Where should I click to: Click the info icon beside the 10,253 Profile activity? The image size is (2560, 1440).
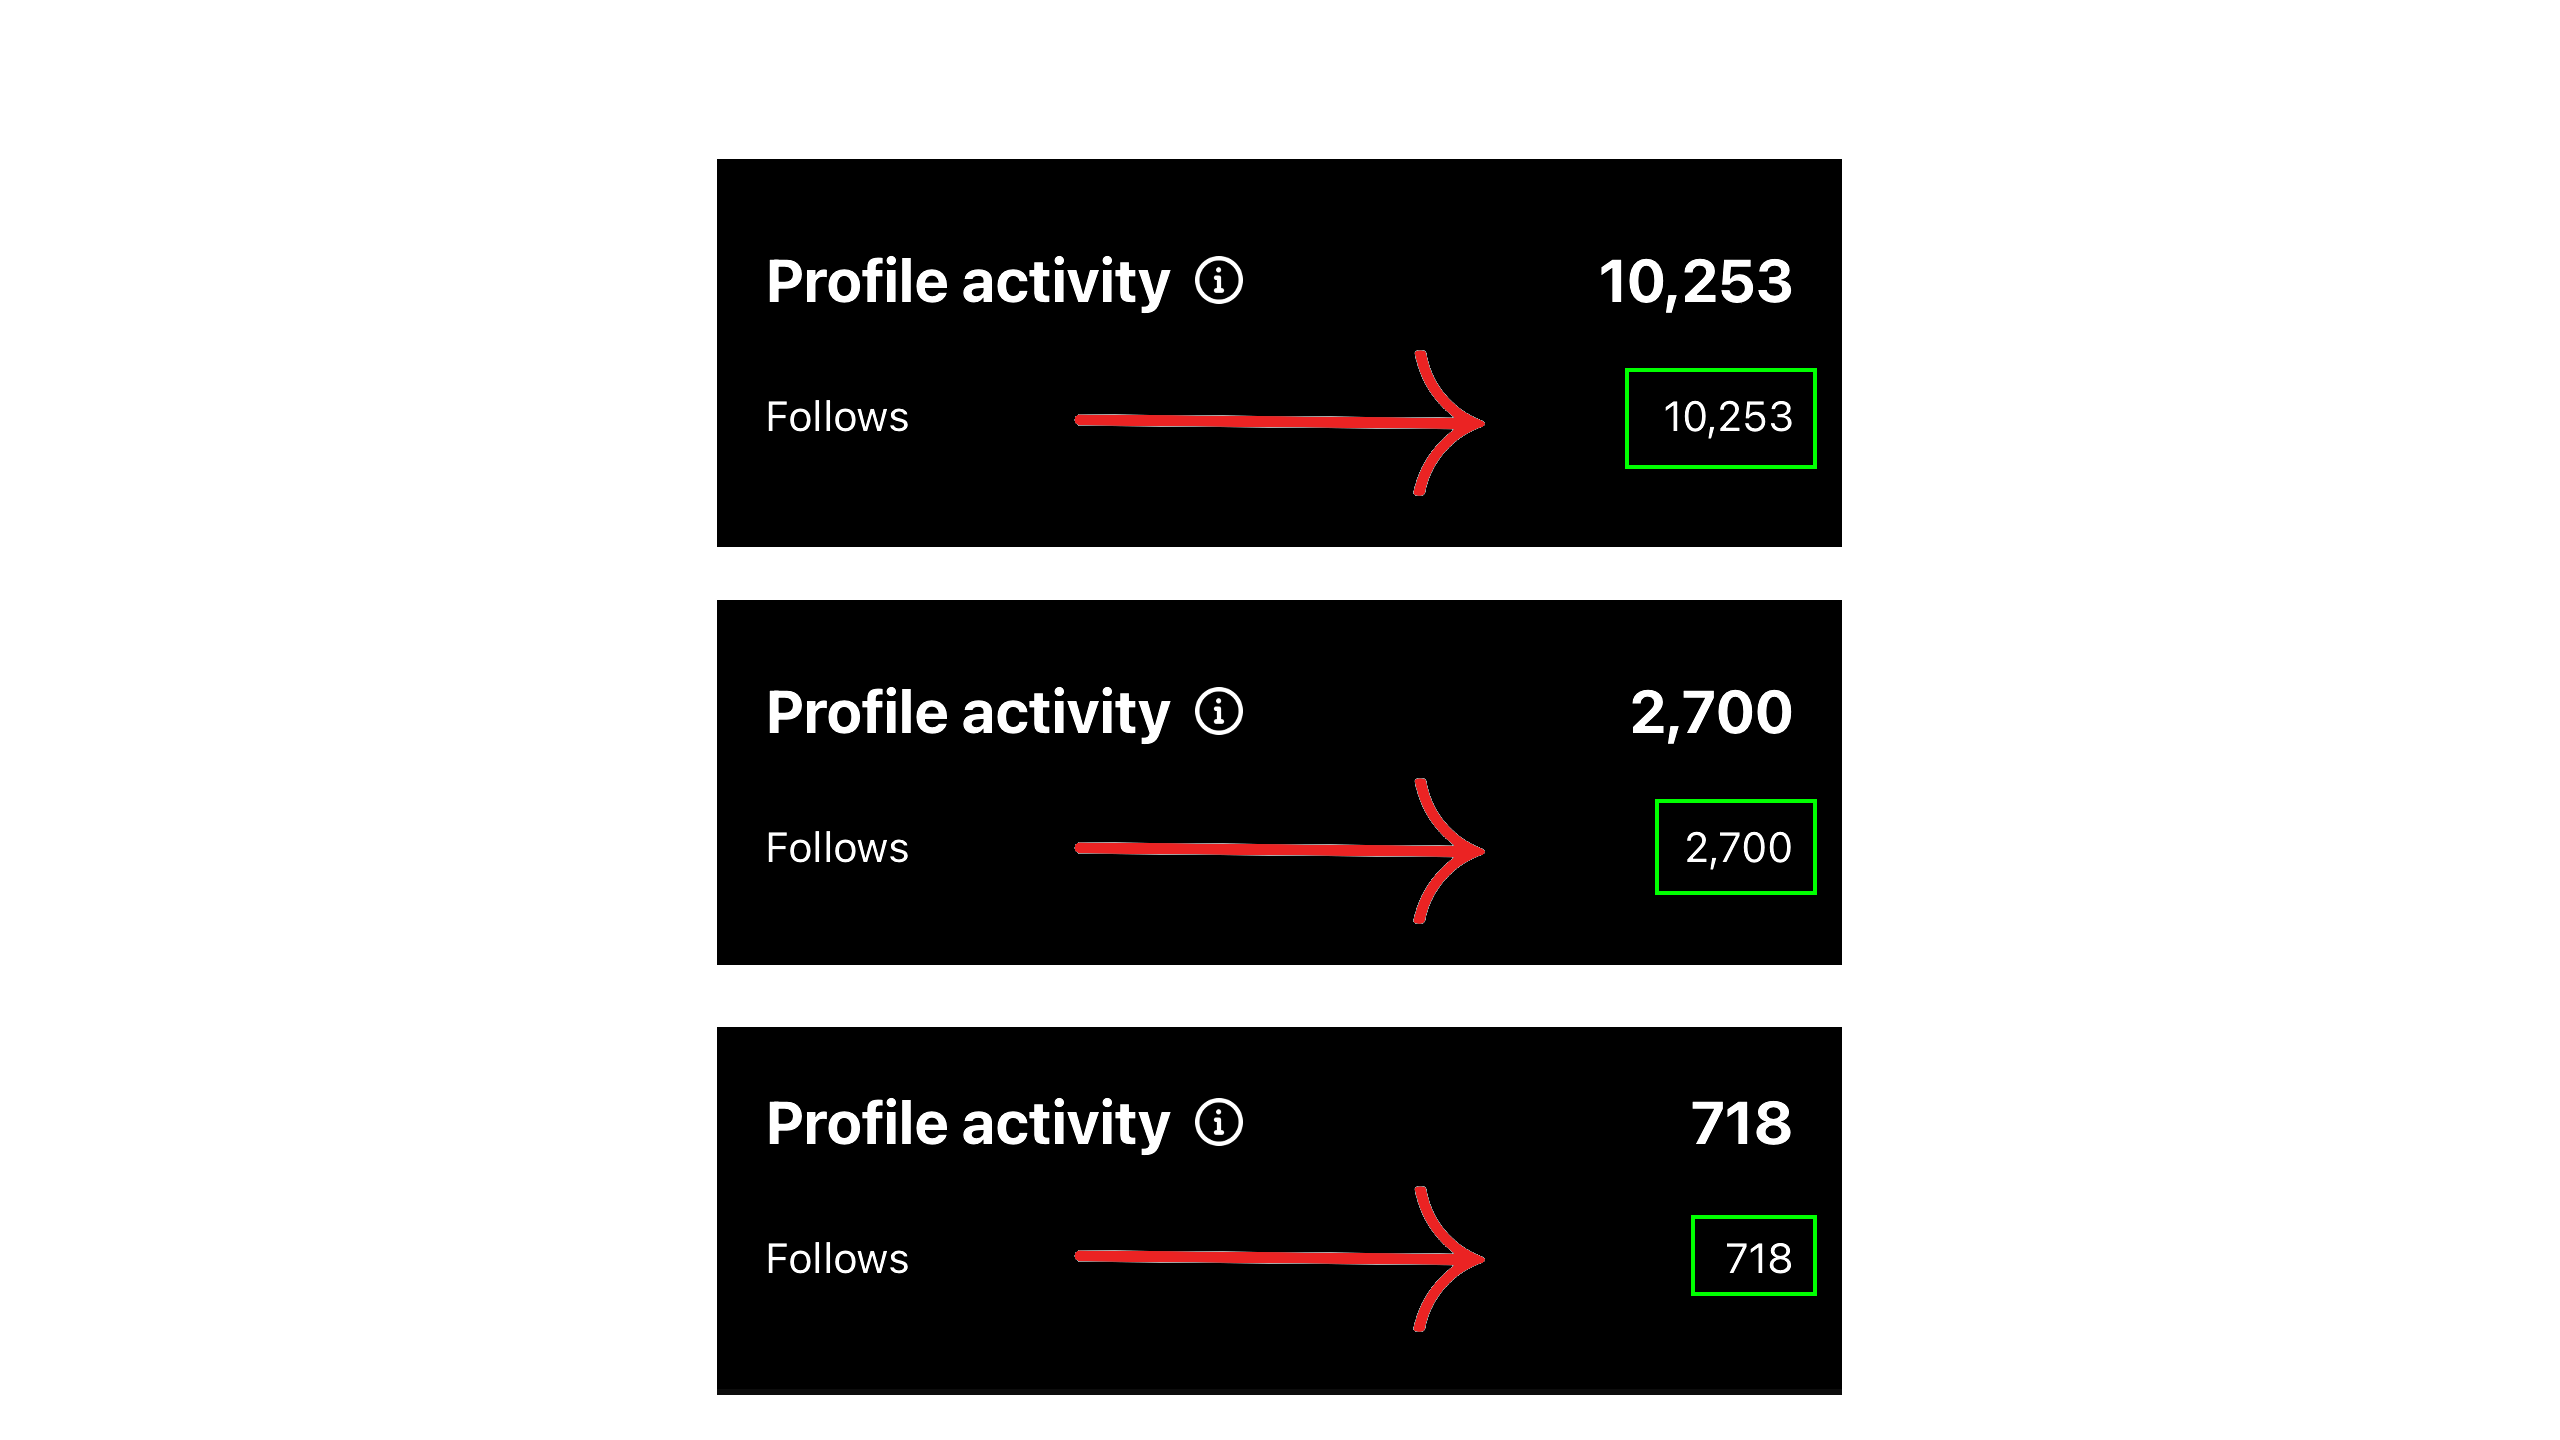[1218, 281]
